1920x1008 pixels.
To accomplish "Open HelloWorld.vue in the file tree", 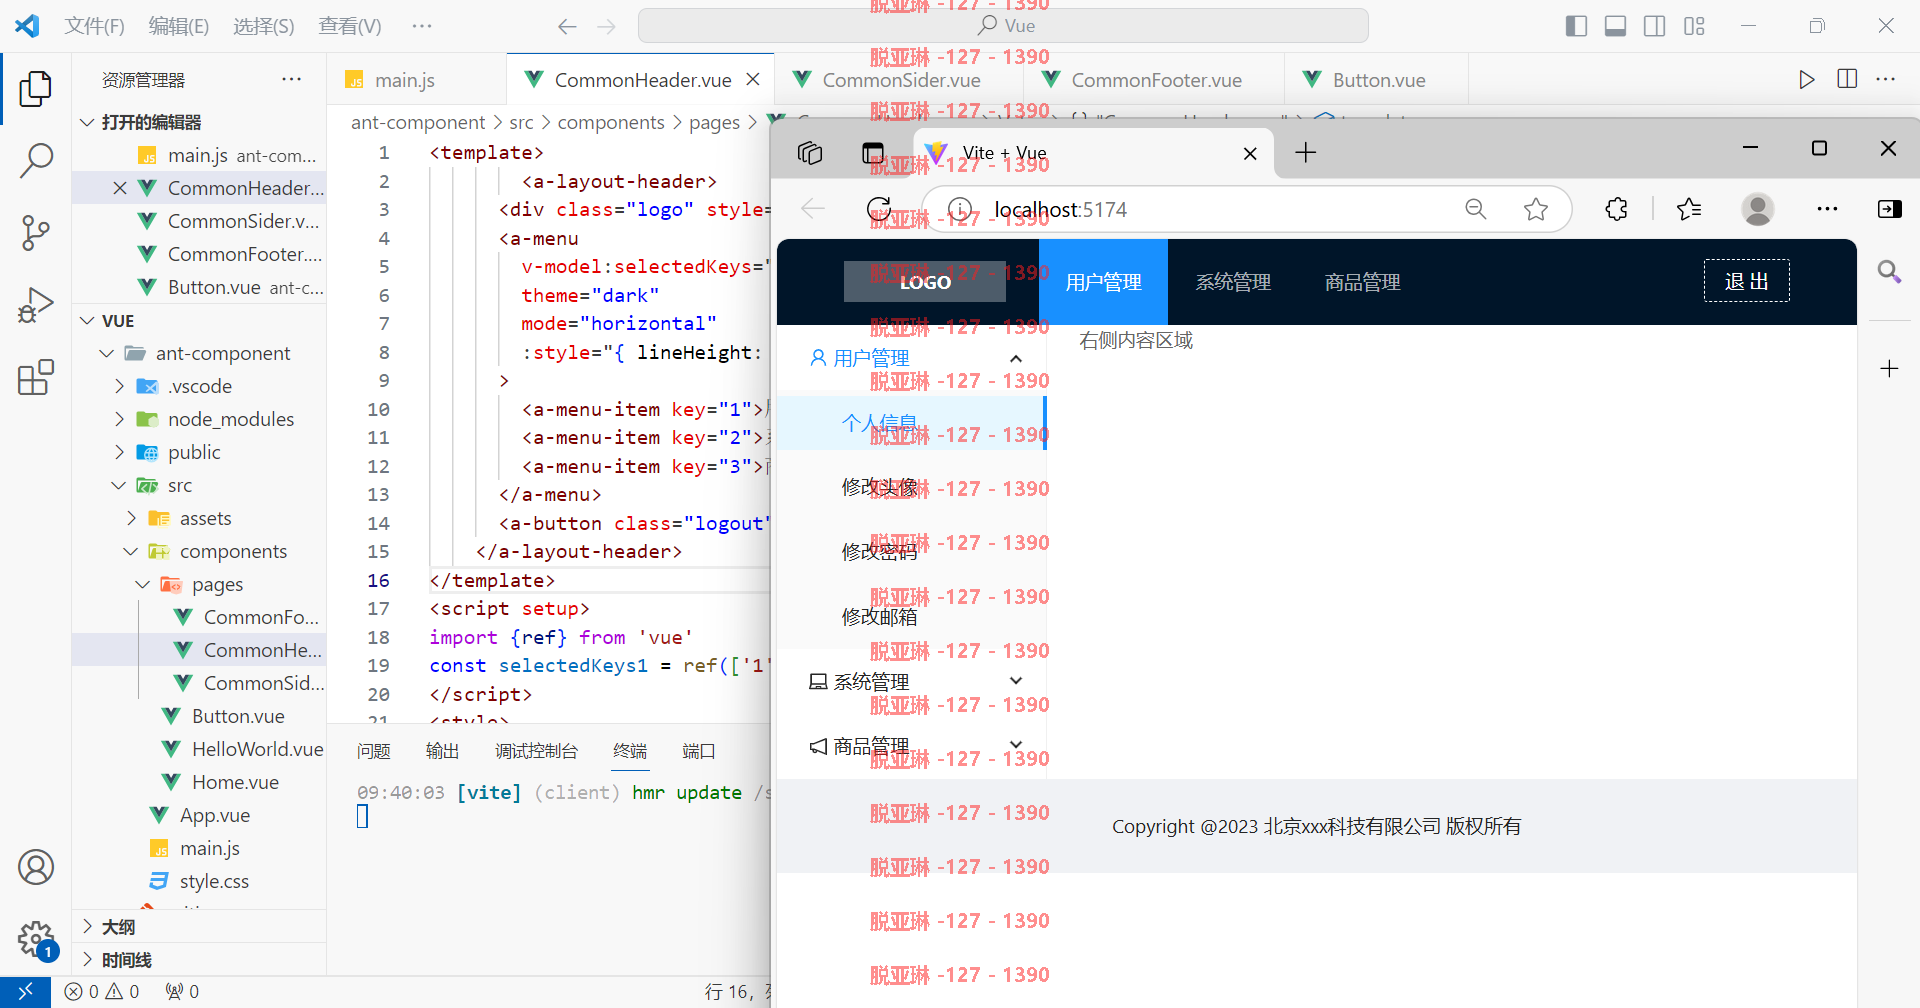I will (257, 749).
